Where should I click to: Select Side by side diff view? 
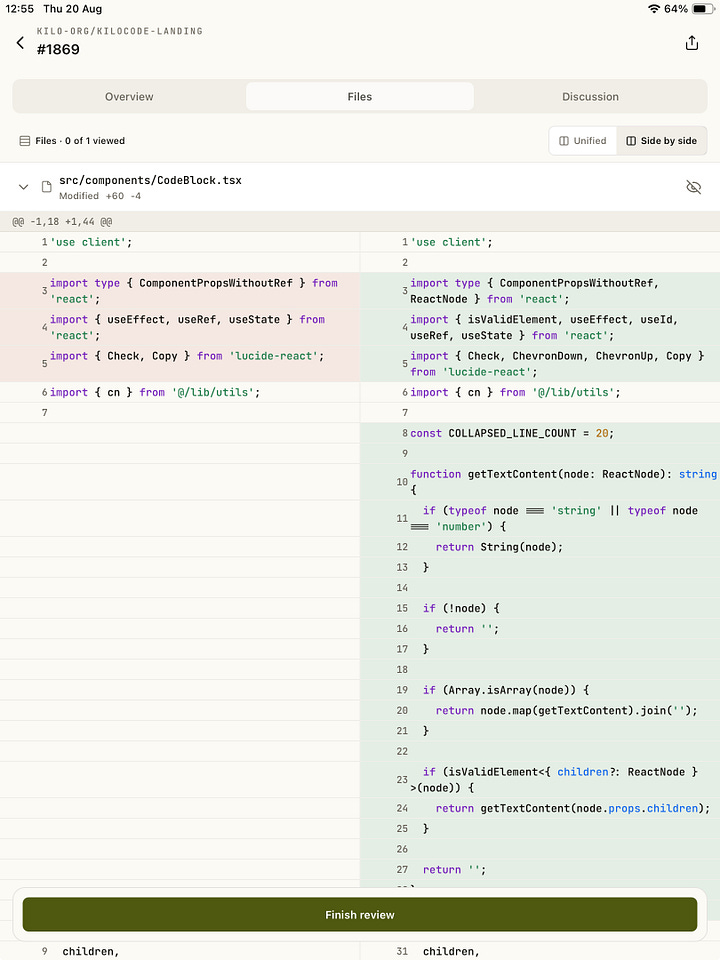tap(662, 141)
